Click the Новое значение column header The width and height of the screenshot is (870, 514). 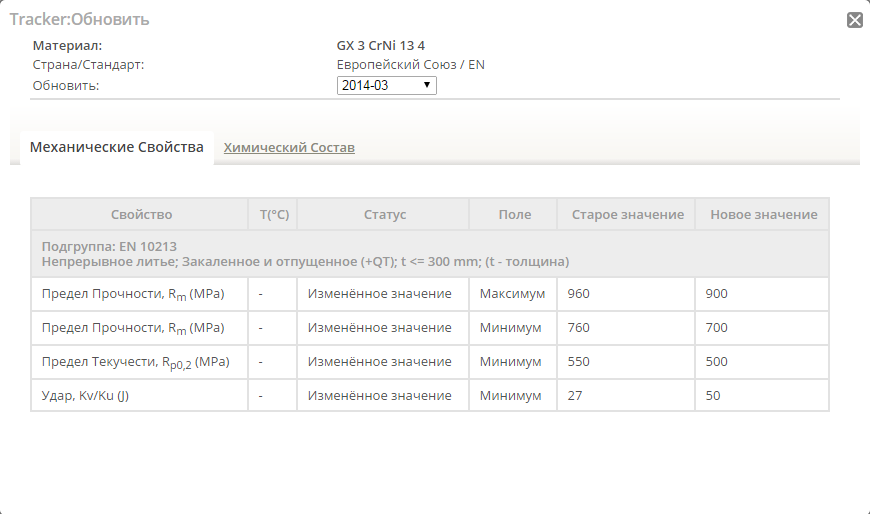point(762,214)
